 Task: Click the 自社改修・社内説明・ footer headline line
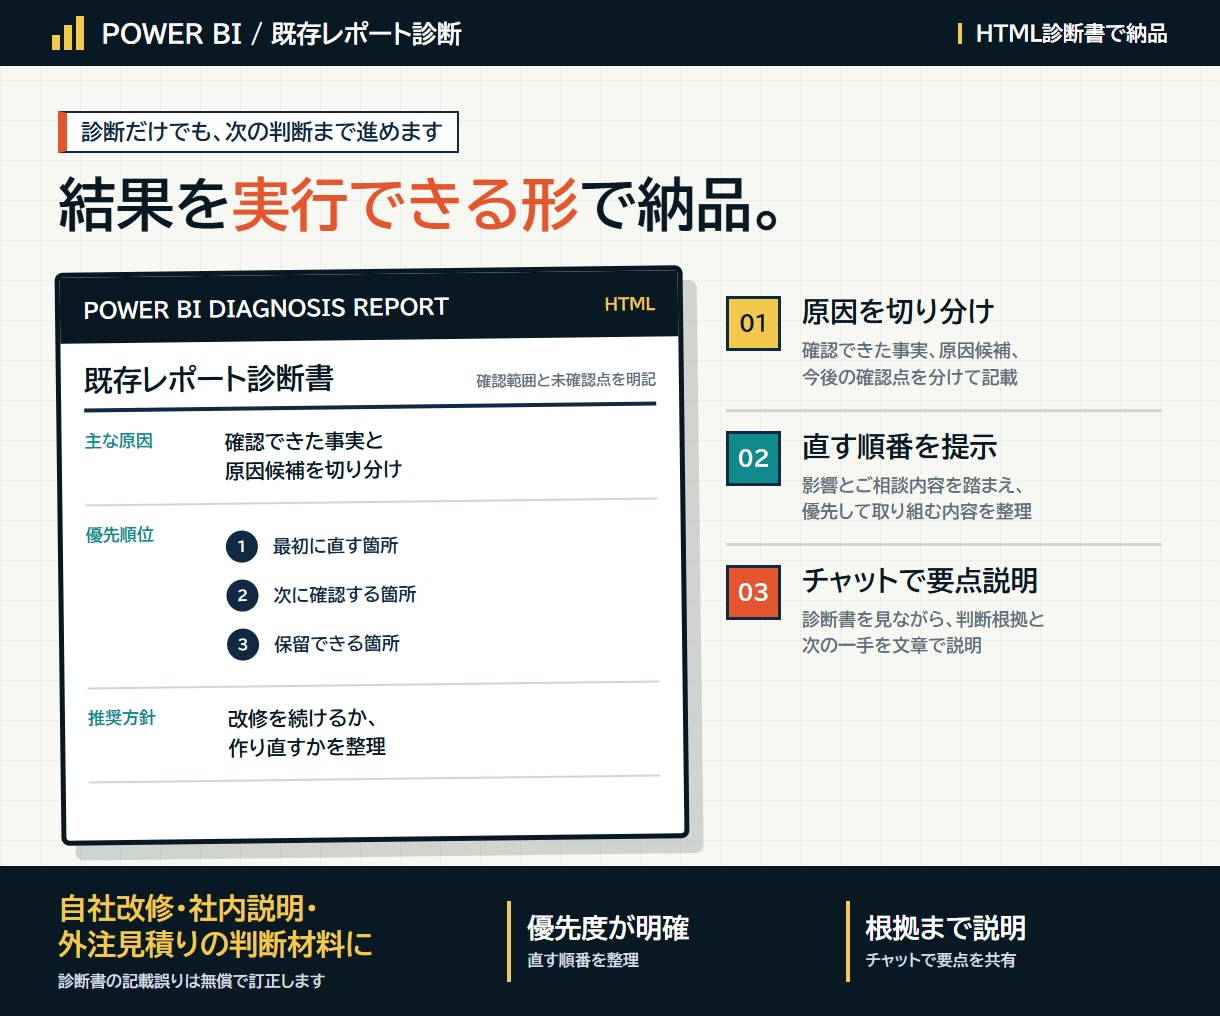pos(188,909)
